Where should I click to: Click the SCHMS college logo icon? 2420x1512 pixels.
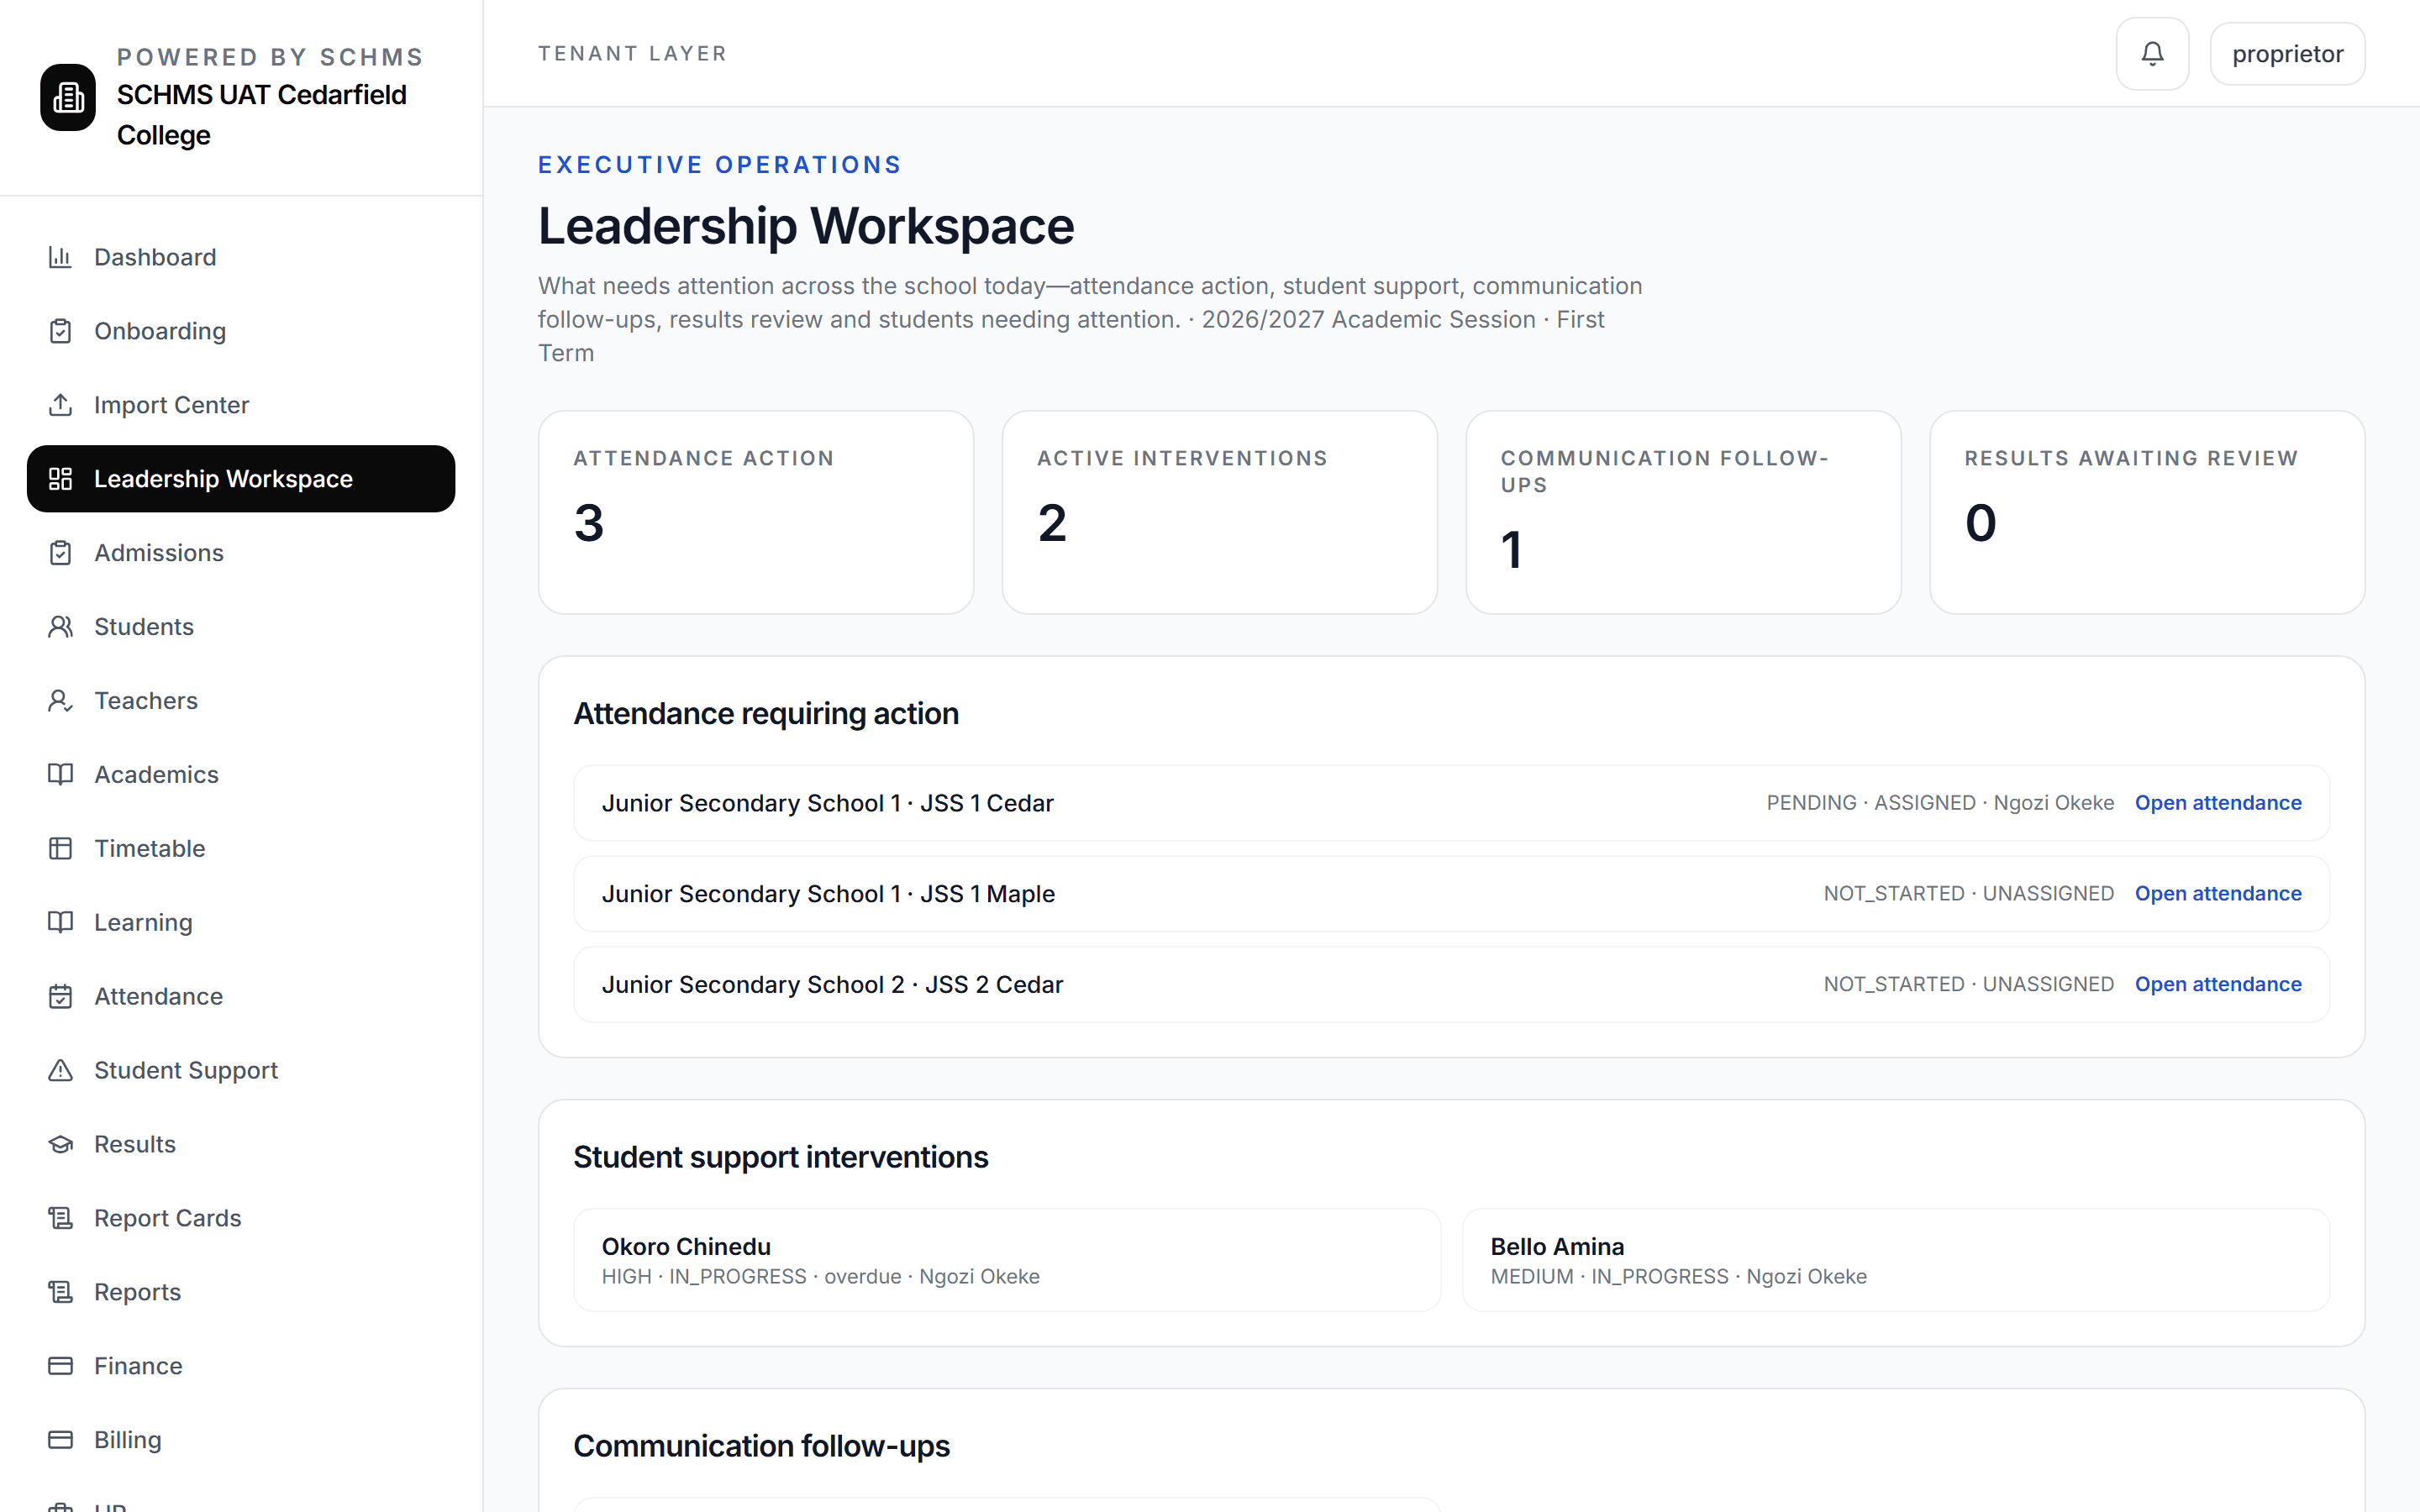coord(68,97)
